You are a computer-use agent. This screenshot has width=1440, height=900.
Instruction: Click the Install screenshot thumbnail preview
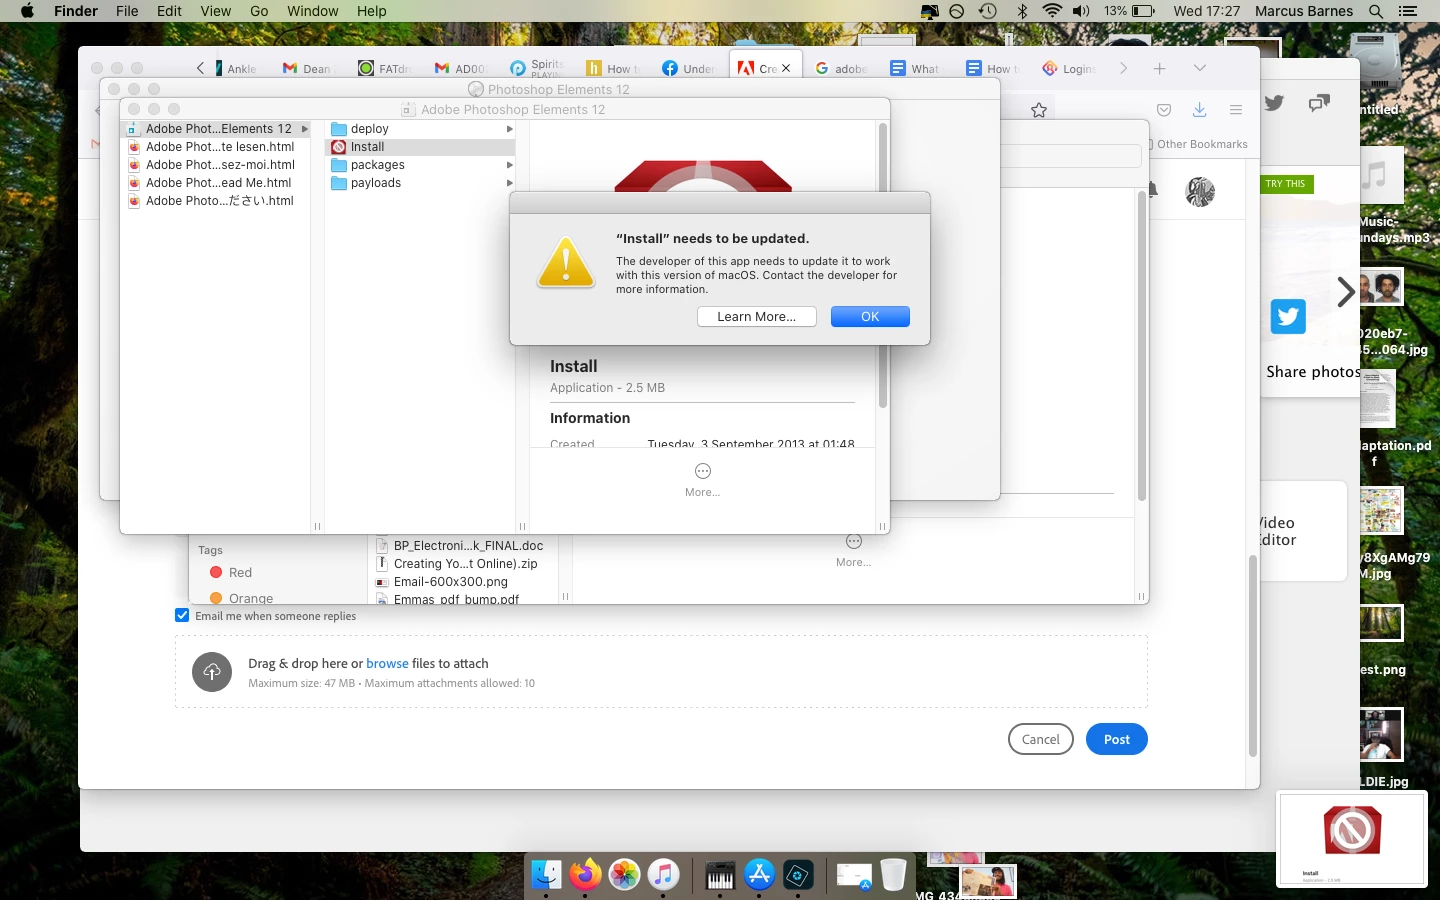point(1351,840)
